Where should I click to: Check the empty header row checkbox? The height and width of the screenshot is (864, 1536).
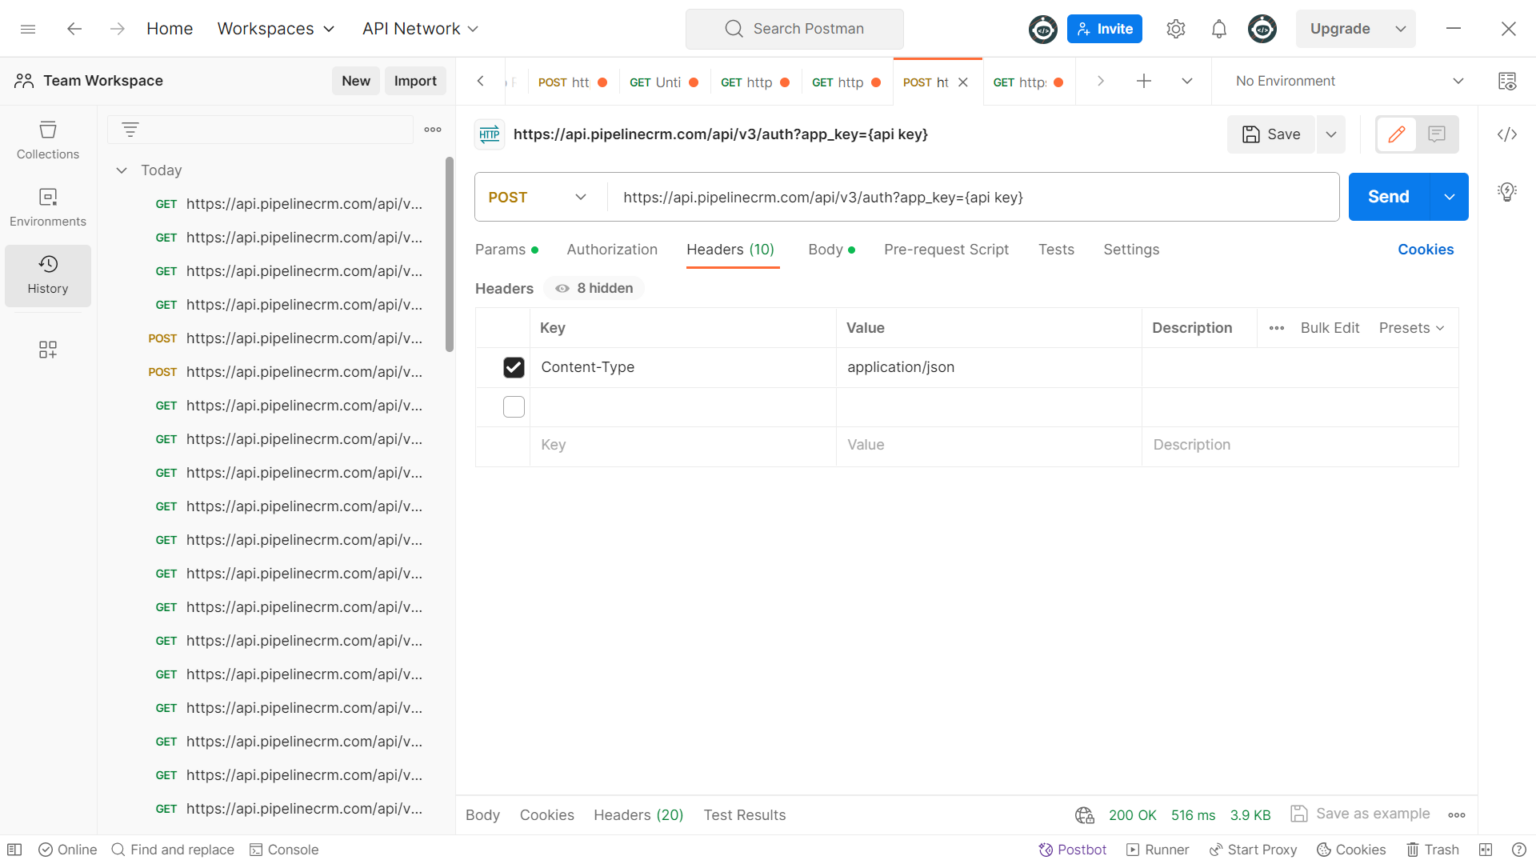pyautogui.click(x=513, y=407)
